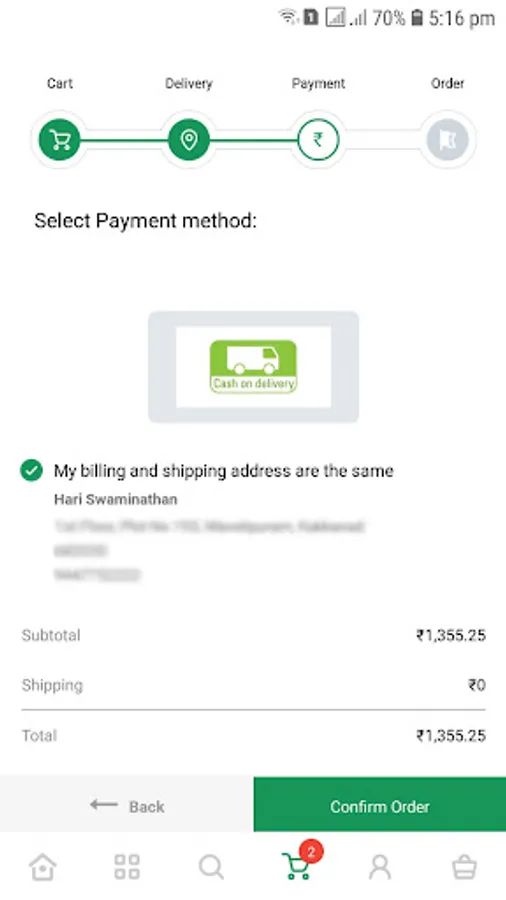Open the categories grid icon in bottom bar
This screenshot has width=506, height=900.
click(127, 867)
